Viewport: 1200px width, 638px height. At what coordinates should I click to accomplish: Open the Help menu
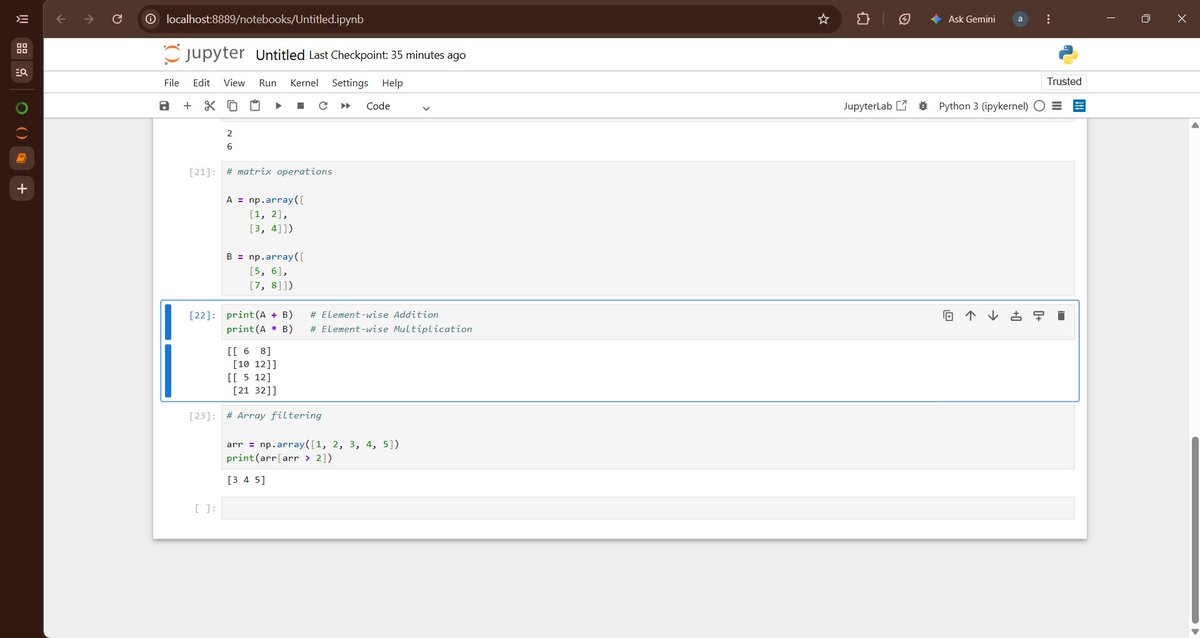(x=392, y=83)
